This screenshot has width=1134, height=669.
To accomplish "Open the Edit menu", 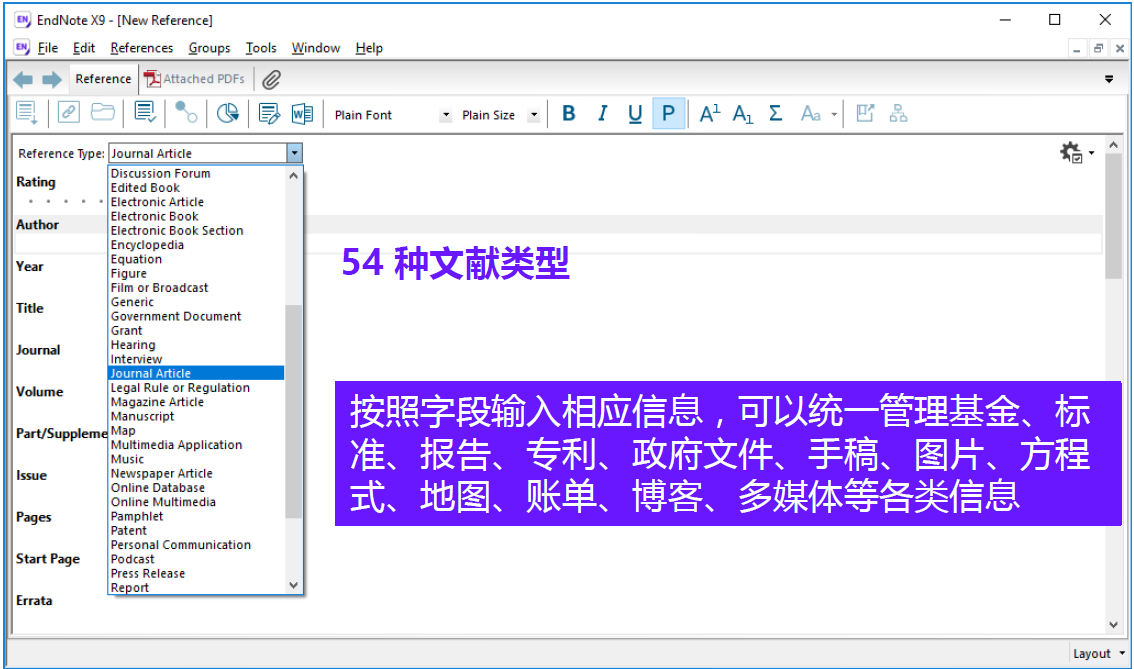I will [x=84, y=48].
